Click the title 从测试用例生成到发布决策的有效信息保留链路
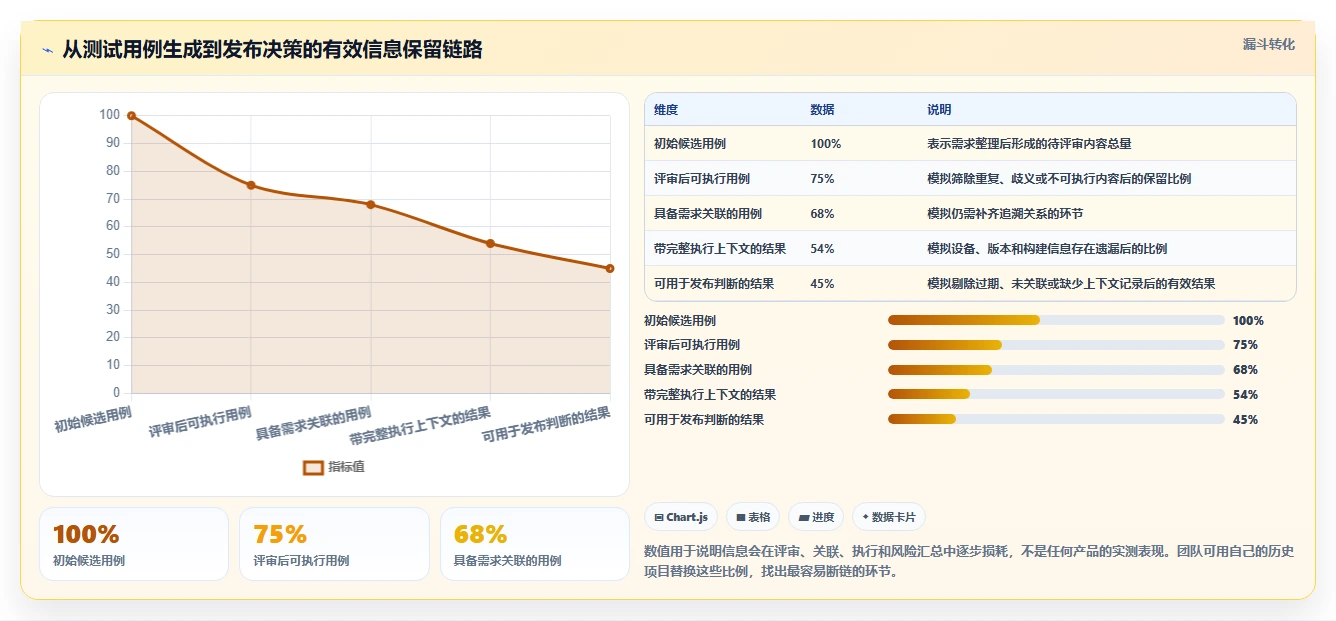This screenshot has width=1336, height=621. pos(272,50)
